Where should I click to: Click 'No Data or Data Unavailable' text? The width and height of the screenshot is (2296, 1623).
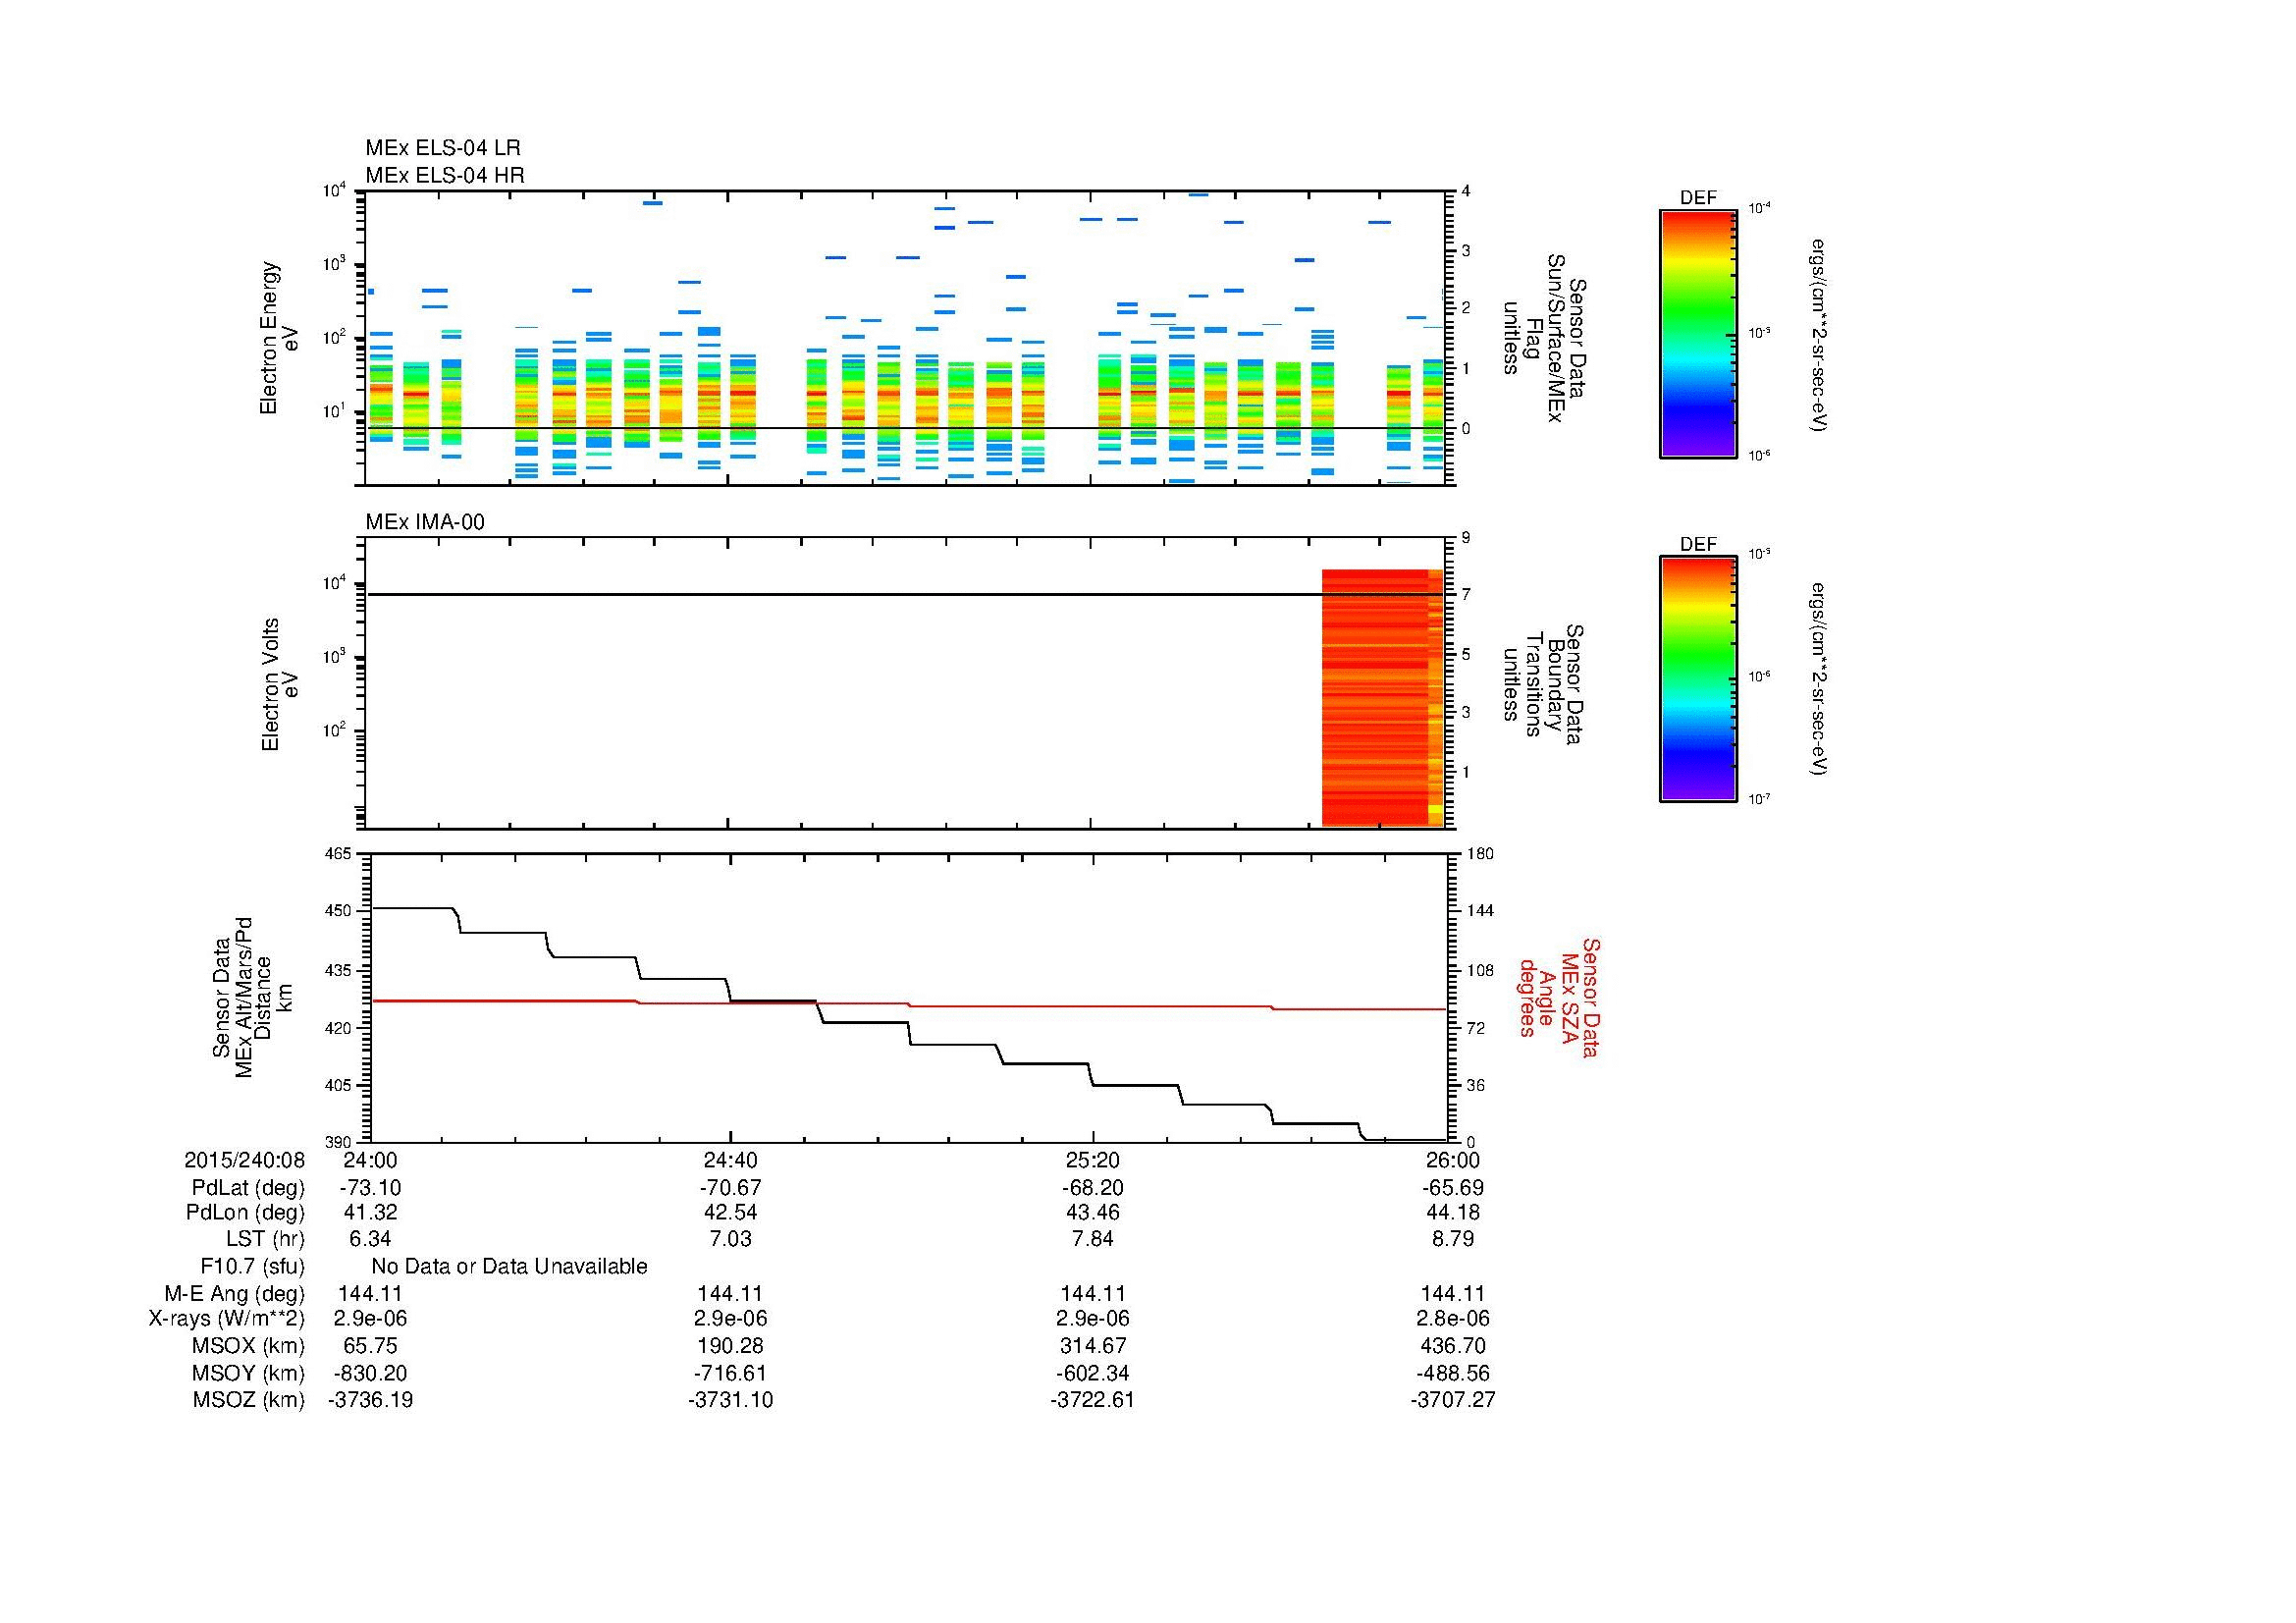point(509,1267)
